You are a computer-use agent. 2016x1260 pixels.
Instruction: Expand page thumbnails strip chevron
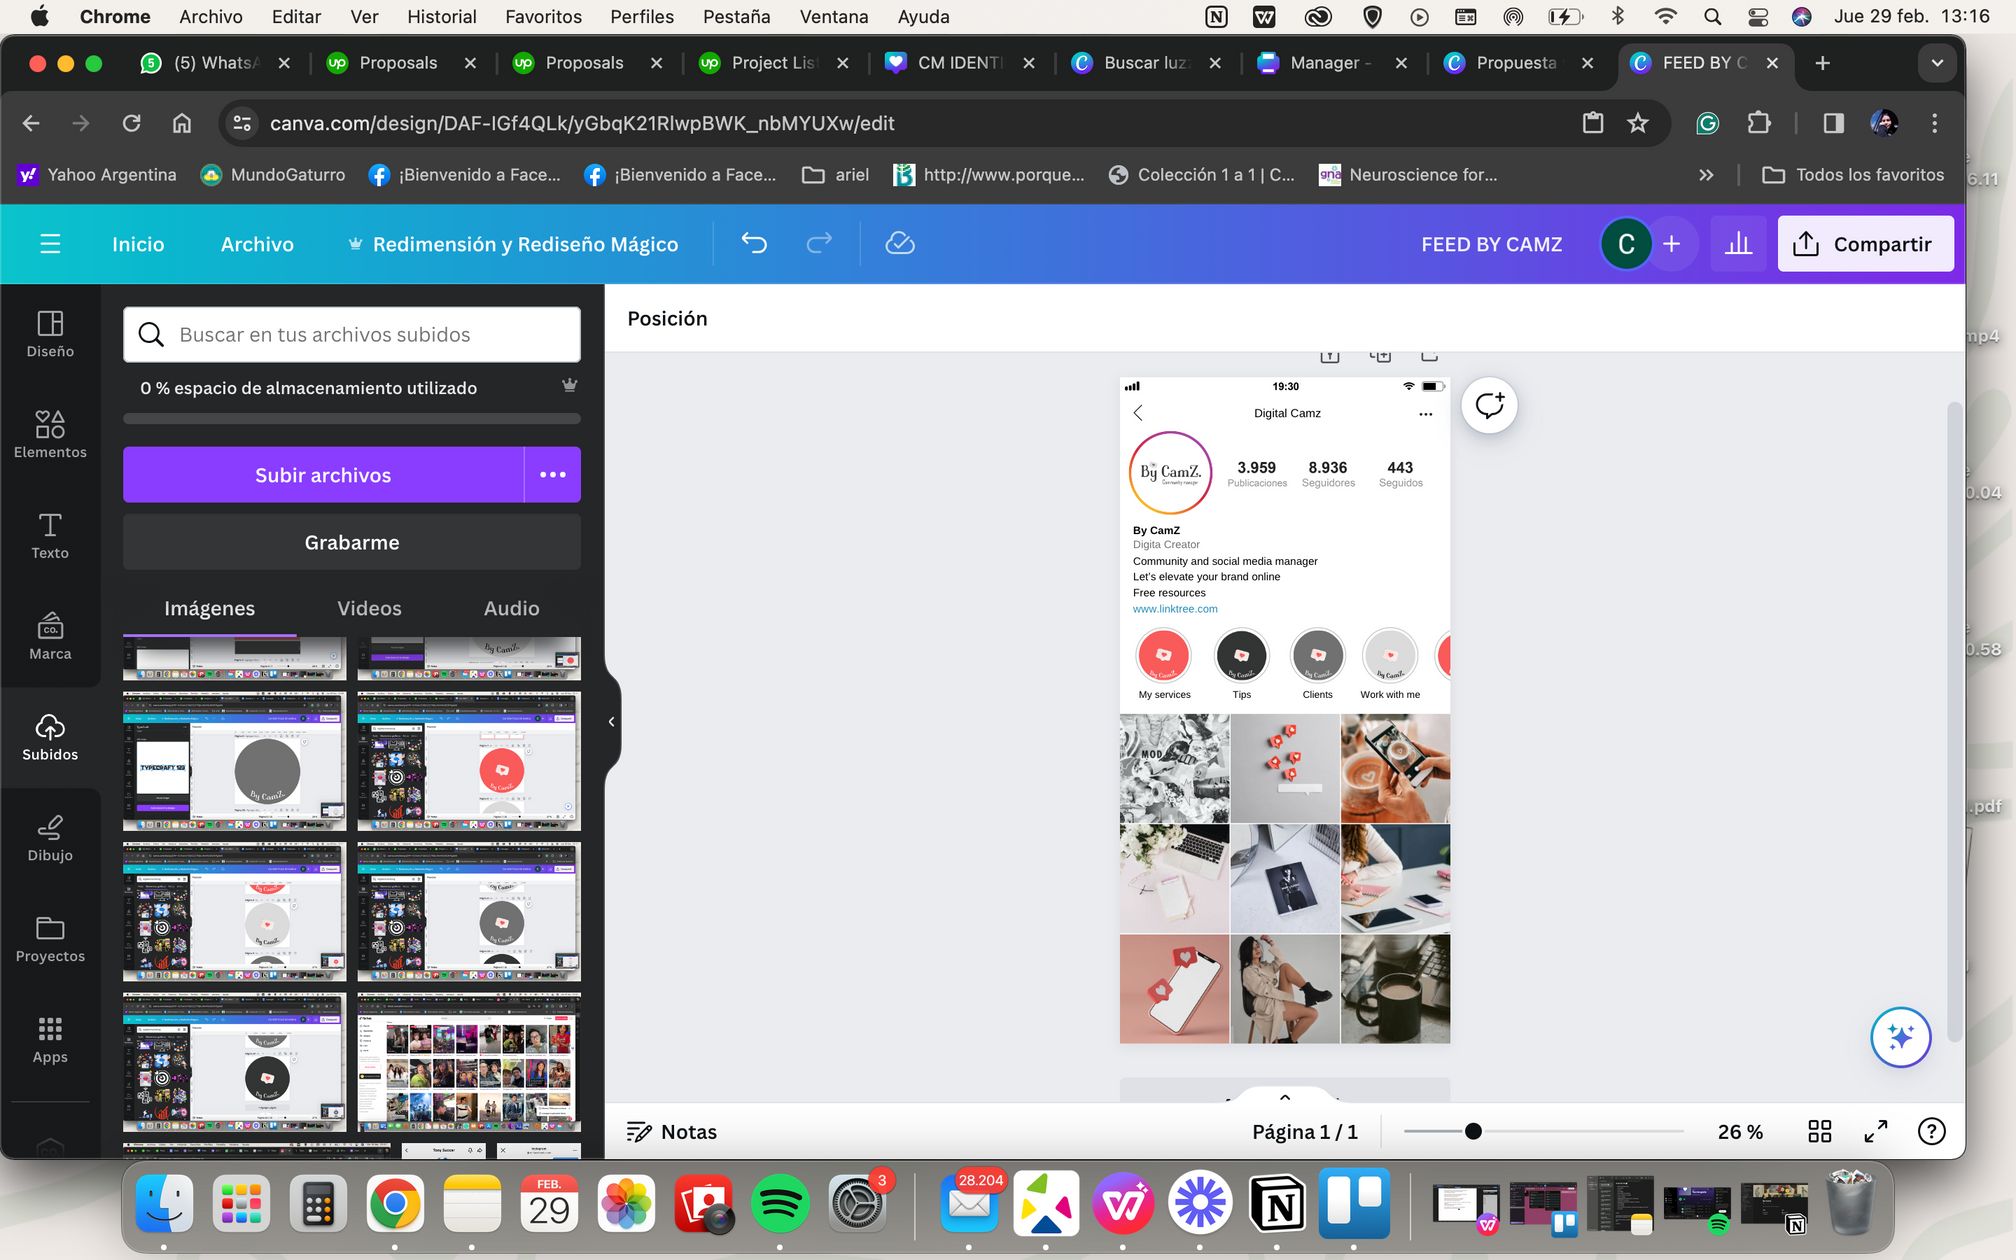click(x=1285, y=1097)
